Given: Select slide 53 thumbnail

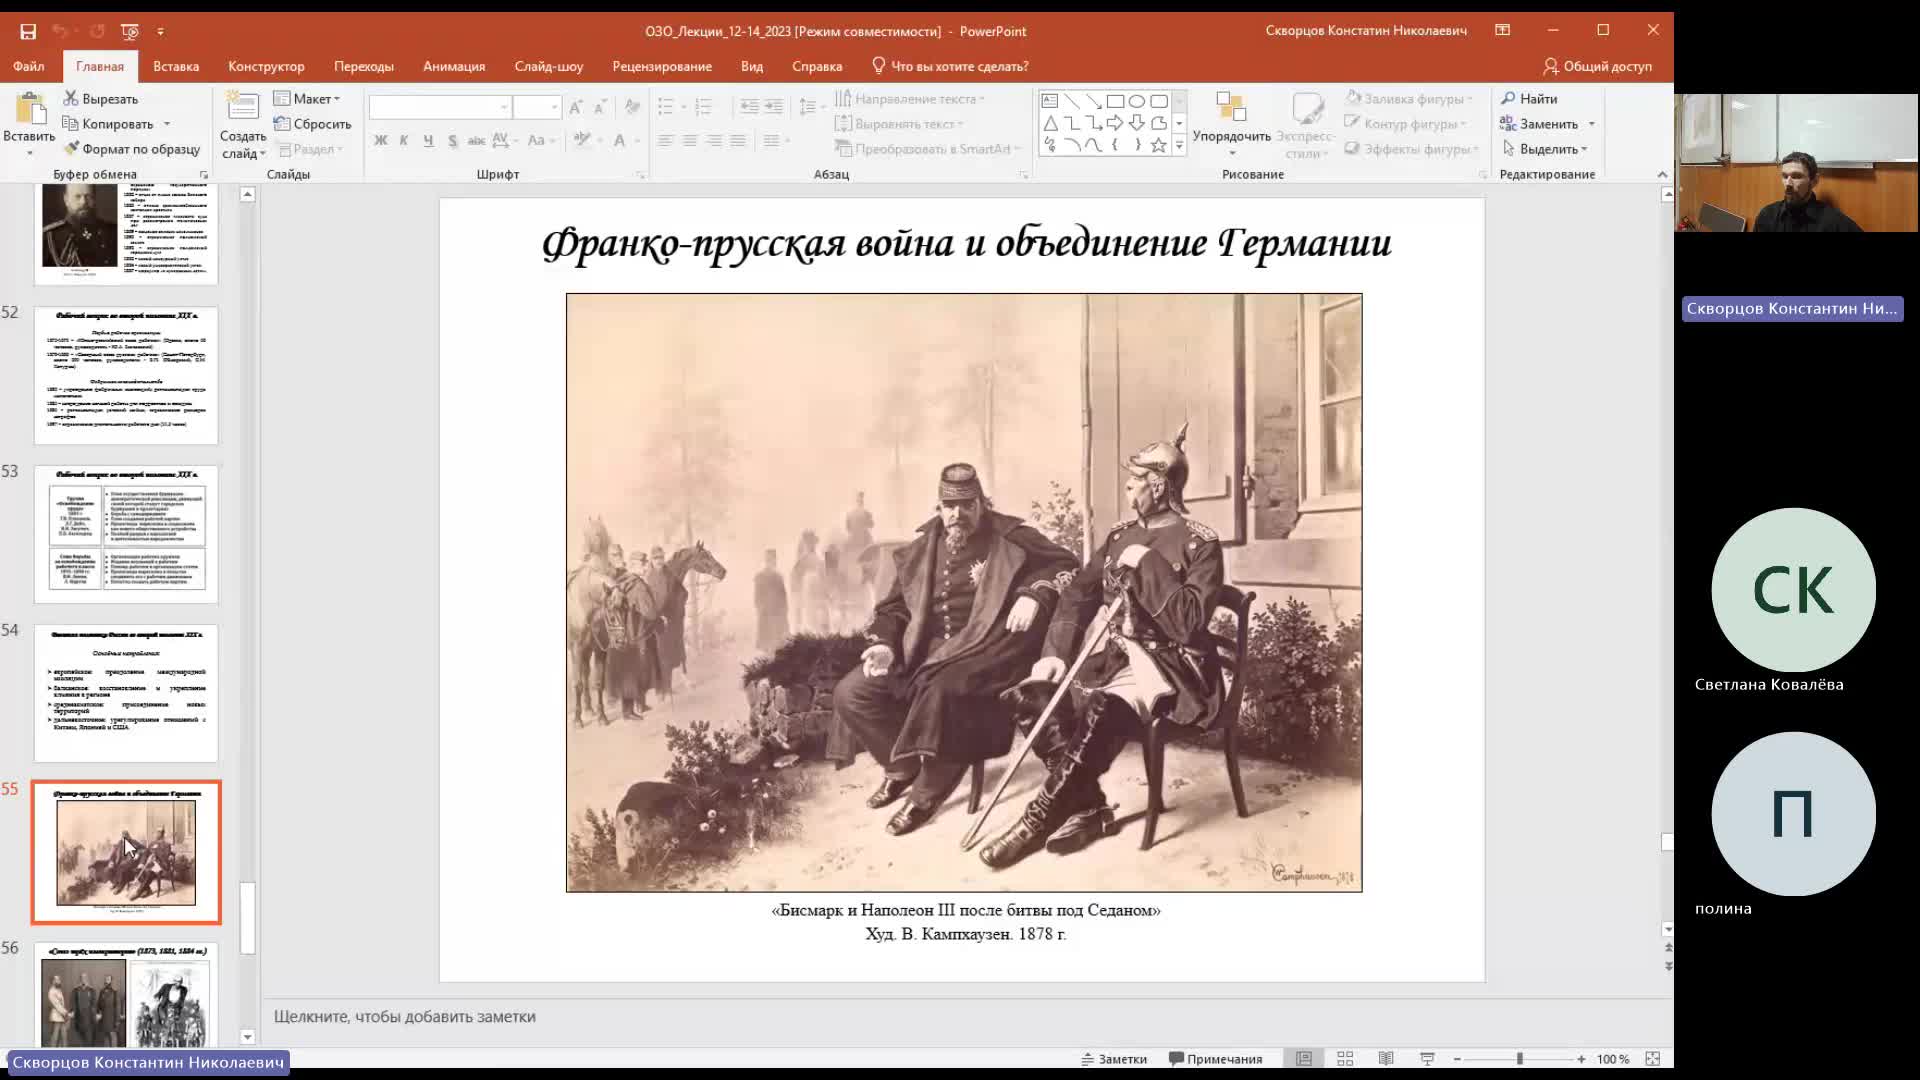Looking at the screenshot, I should [126, 534].
